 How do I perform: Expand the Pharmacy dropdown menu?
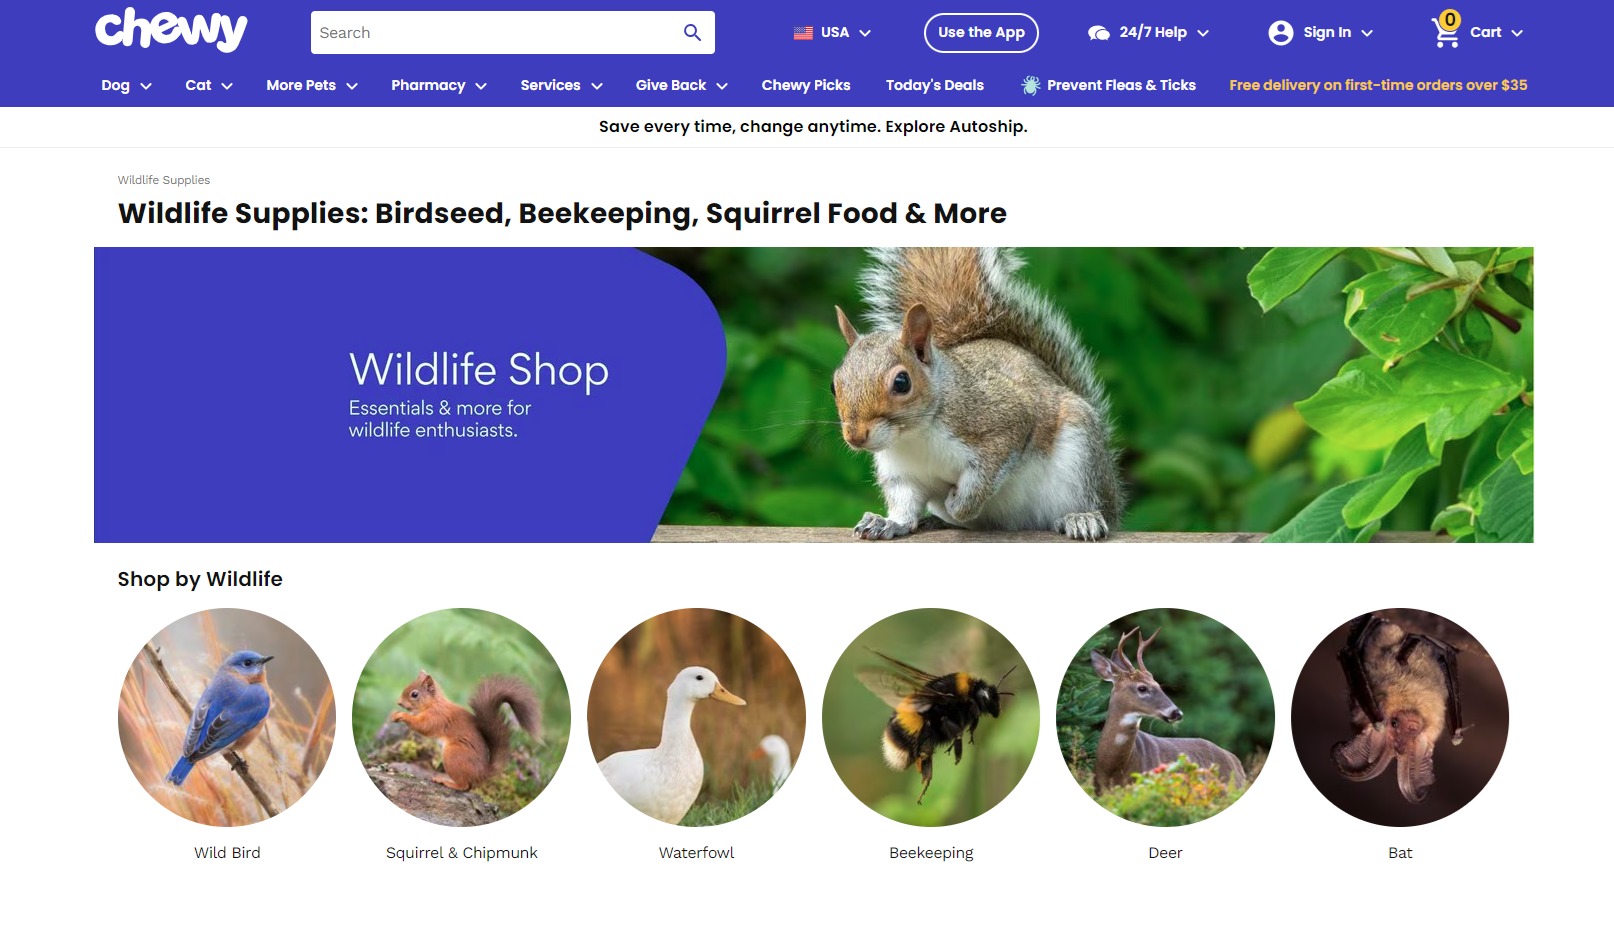click(439, 86)
